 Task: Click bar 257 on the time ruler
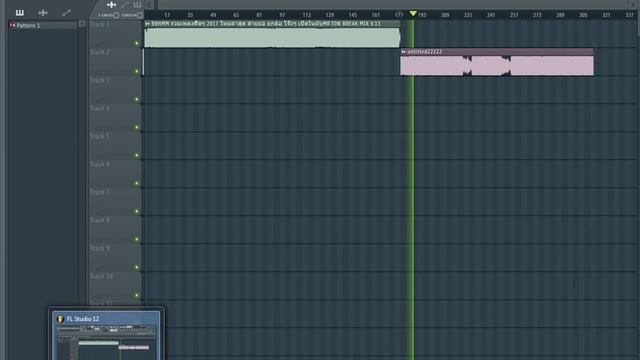point(514,15)
